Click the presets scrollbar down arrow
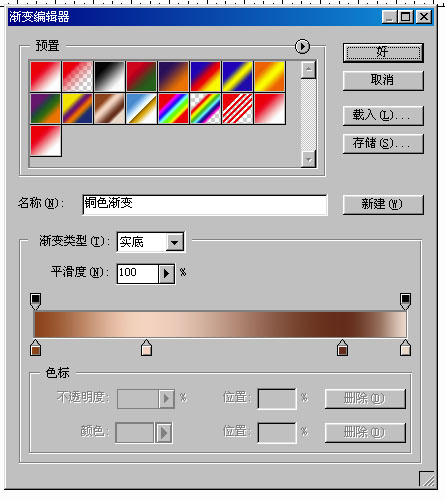This screenshot has width=445, height=501. 309,160
